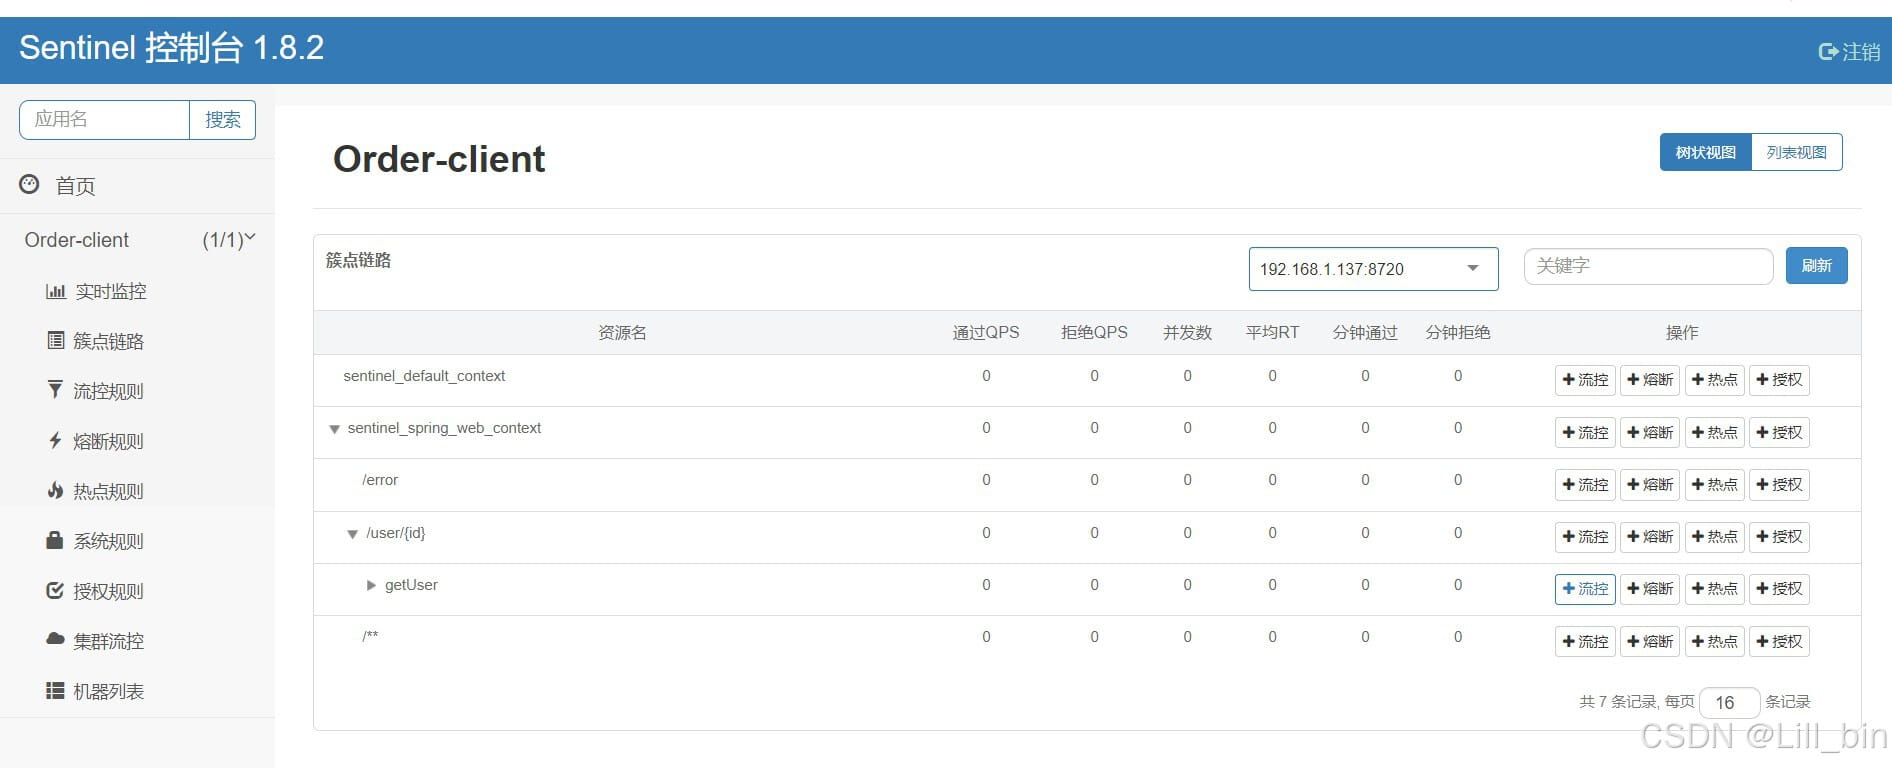Add 授权 rule for sentinel_spring_web_context
Screen dimensions: 1892x768
coord(1779,433)
